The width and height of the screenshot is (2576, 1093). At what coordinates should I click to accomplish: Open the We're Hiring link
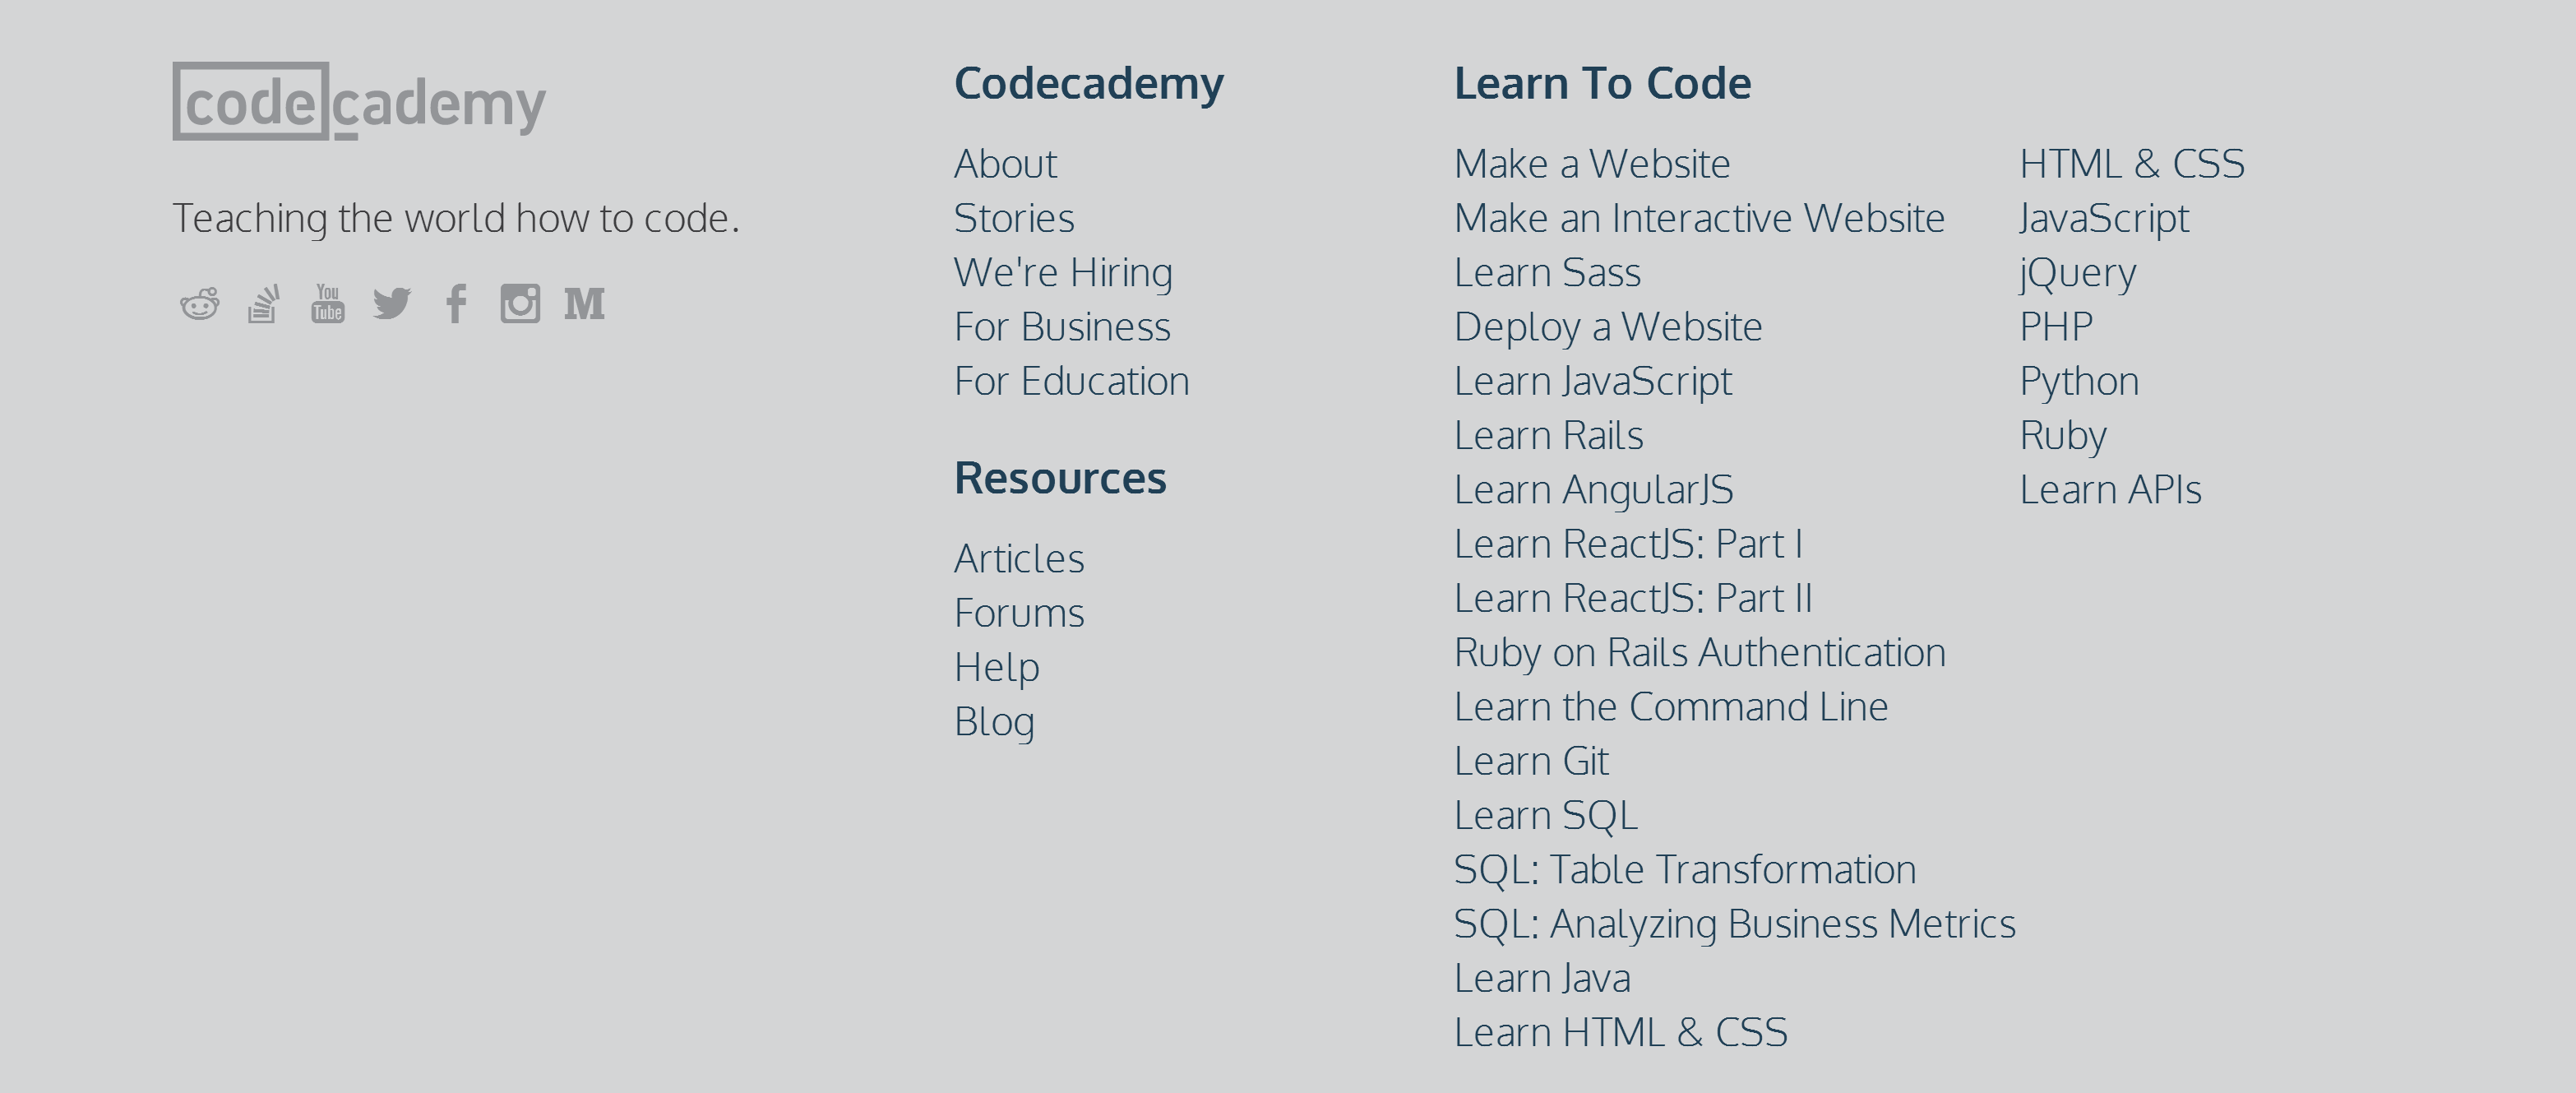1063,272
